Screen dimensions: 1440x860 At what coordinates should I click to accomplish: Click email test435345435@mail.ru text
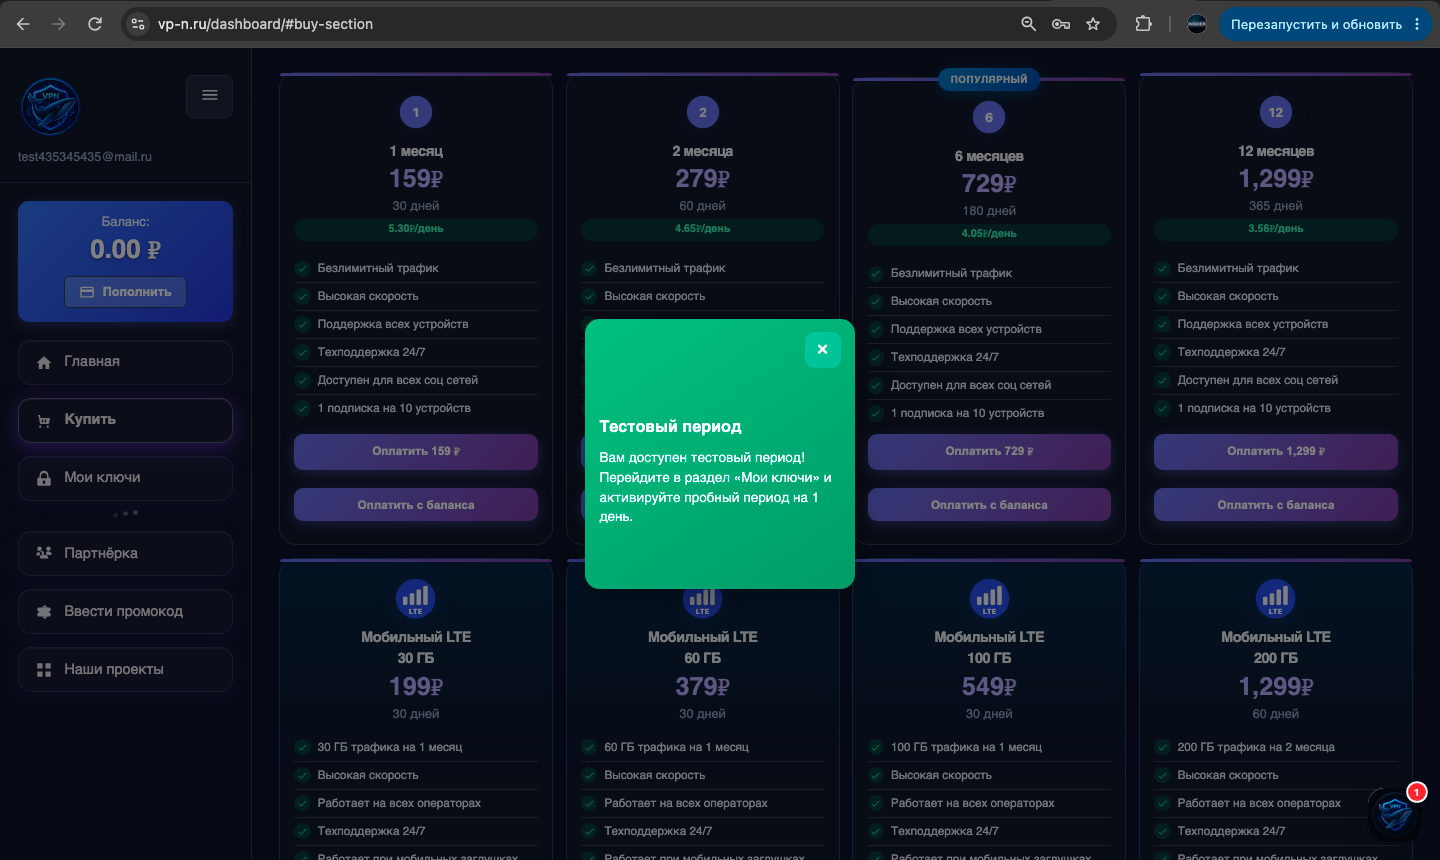(85, 157)
